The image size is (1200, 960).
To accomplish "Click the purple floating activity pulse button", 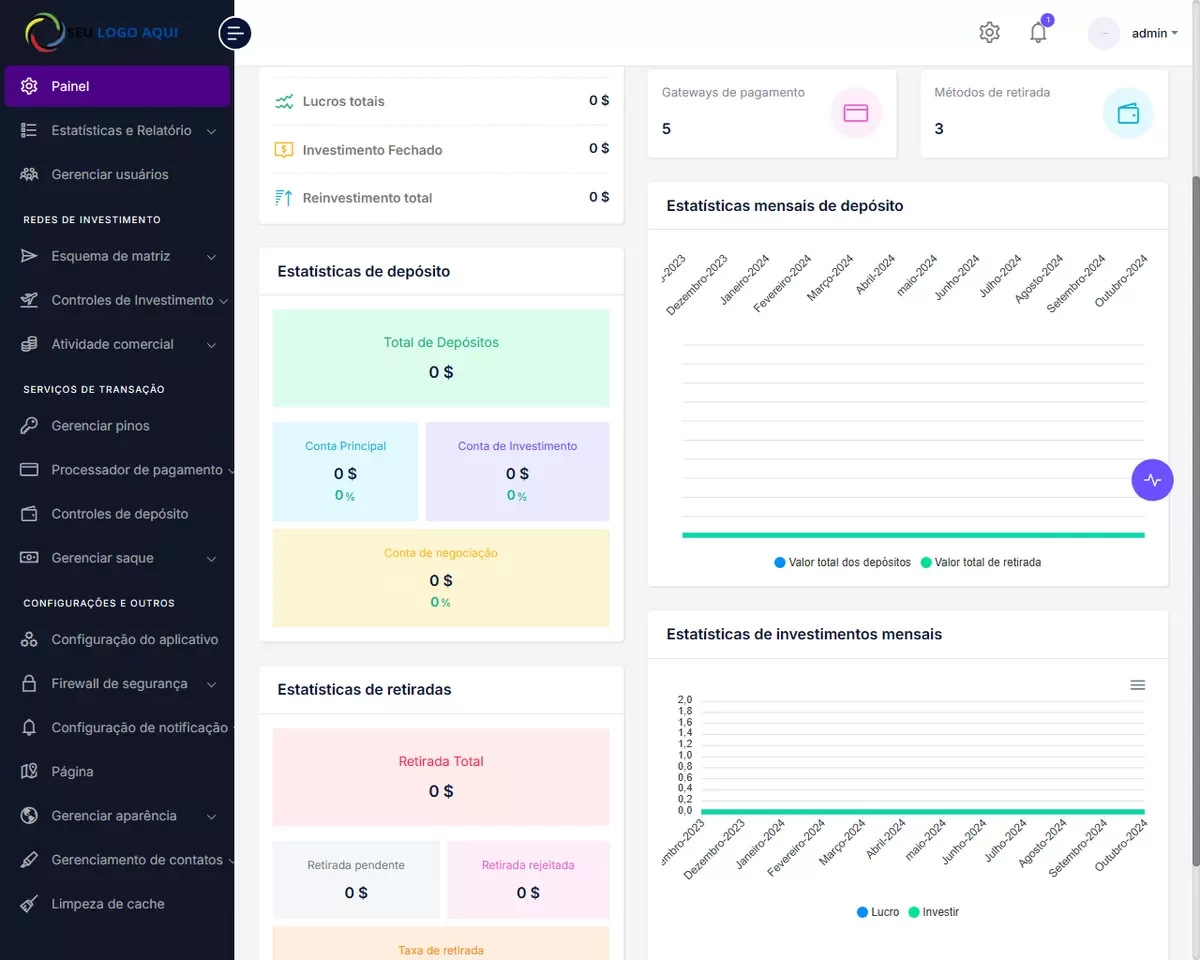I will click(1152, 480).
